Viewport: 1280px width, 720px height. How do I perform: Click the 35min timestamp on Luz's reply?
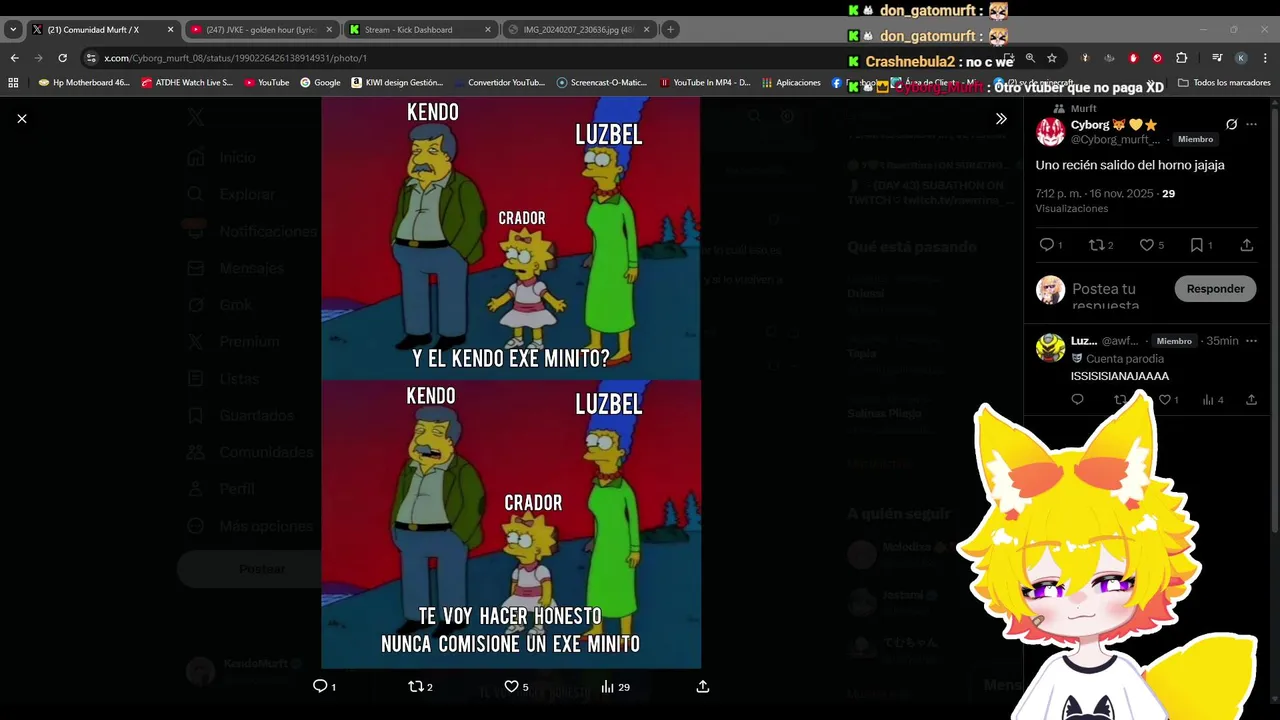click(1222, 341)
